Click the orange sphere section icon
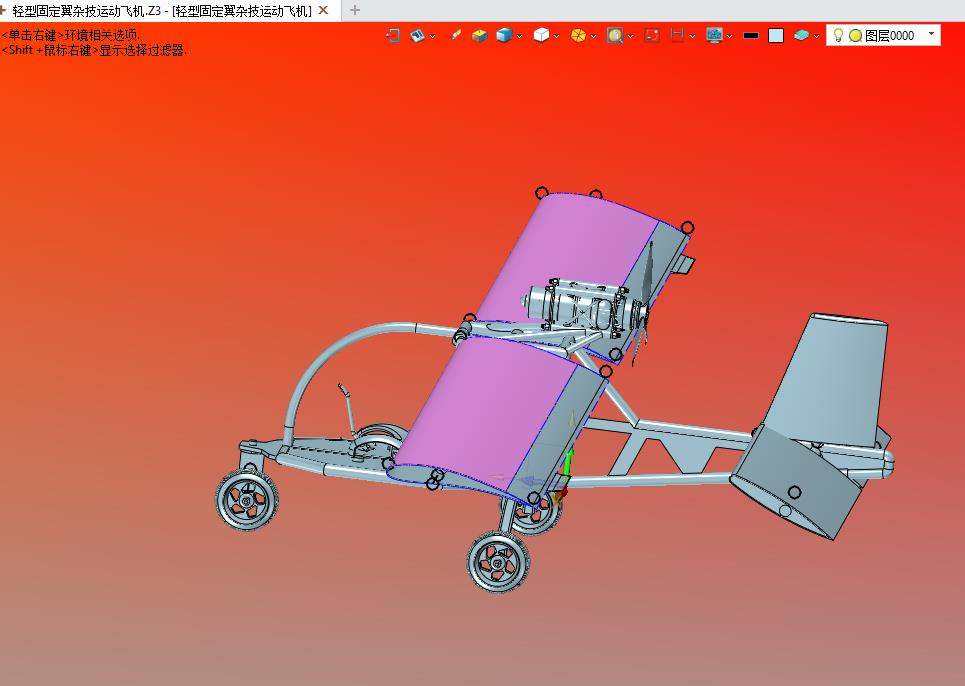The width and height of the screenshot is (965, 686). tap(578, 35)
